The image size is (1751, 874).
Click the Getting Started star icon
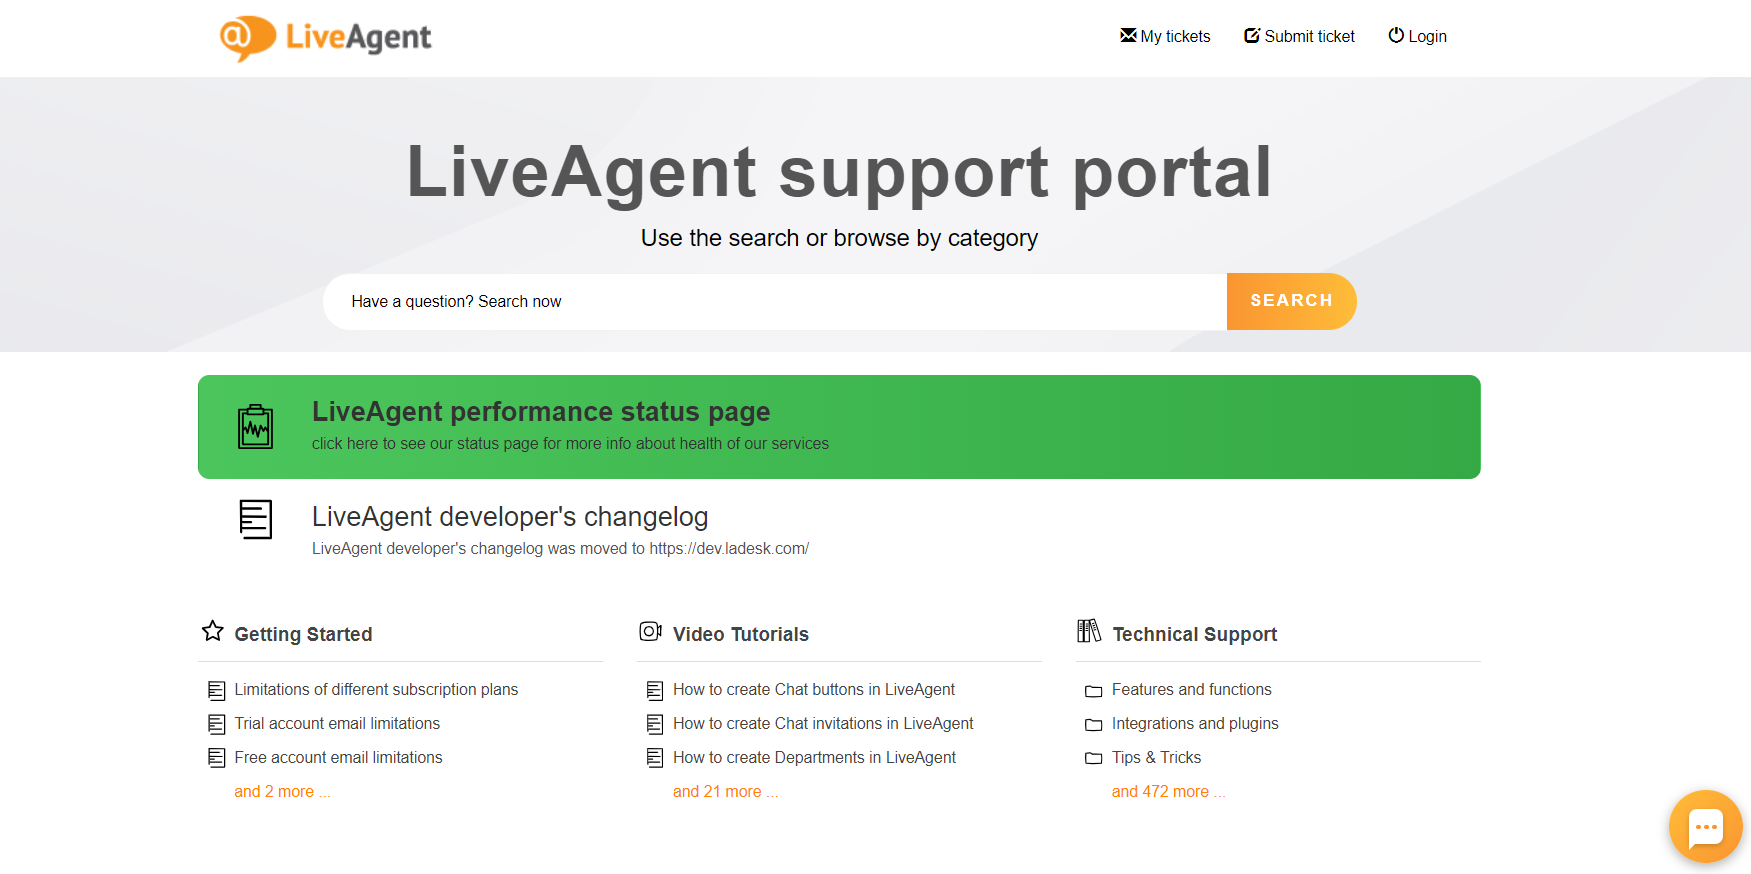click(x=212, y=631)
